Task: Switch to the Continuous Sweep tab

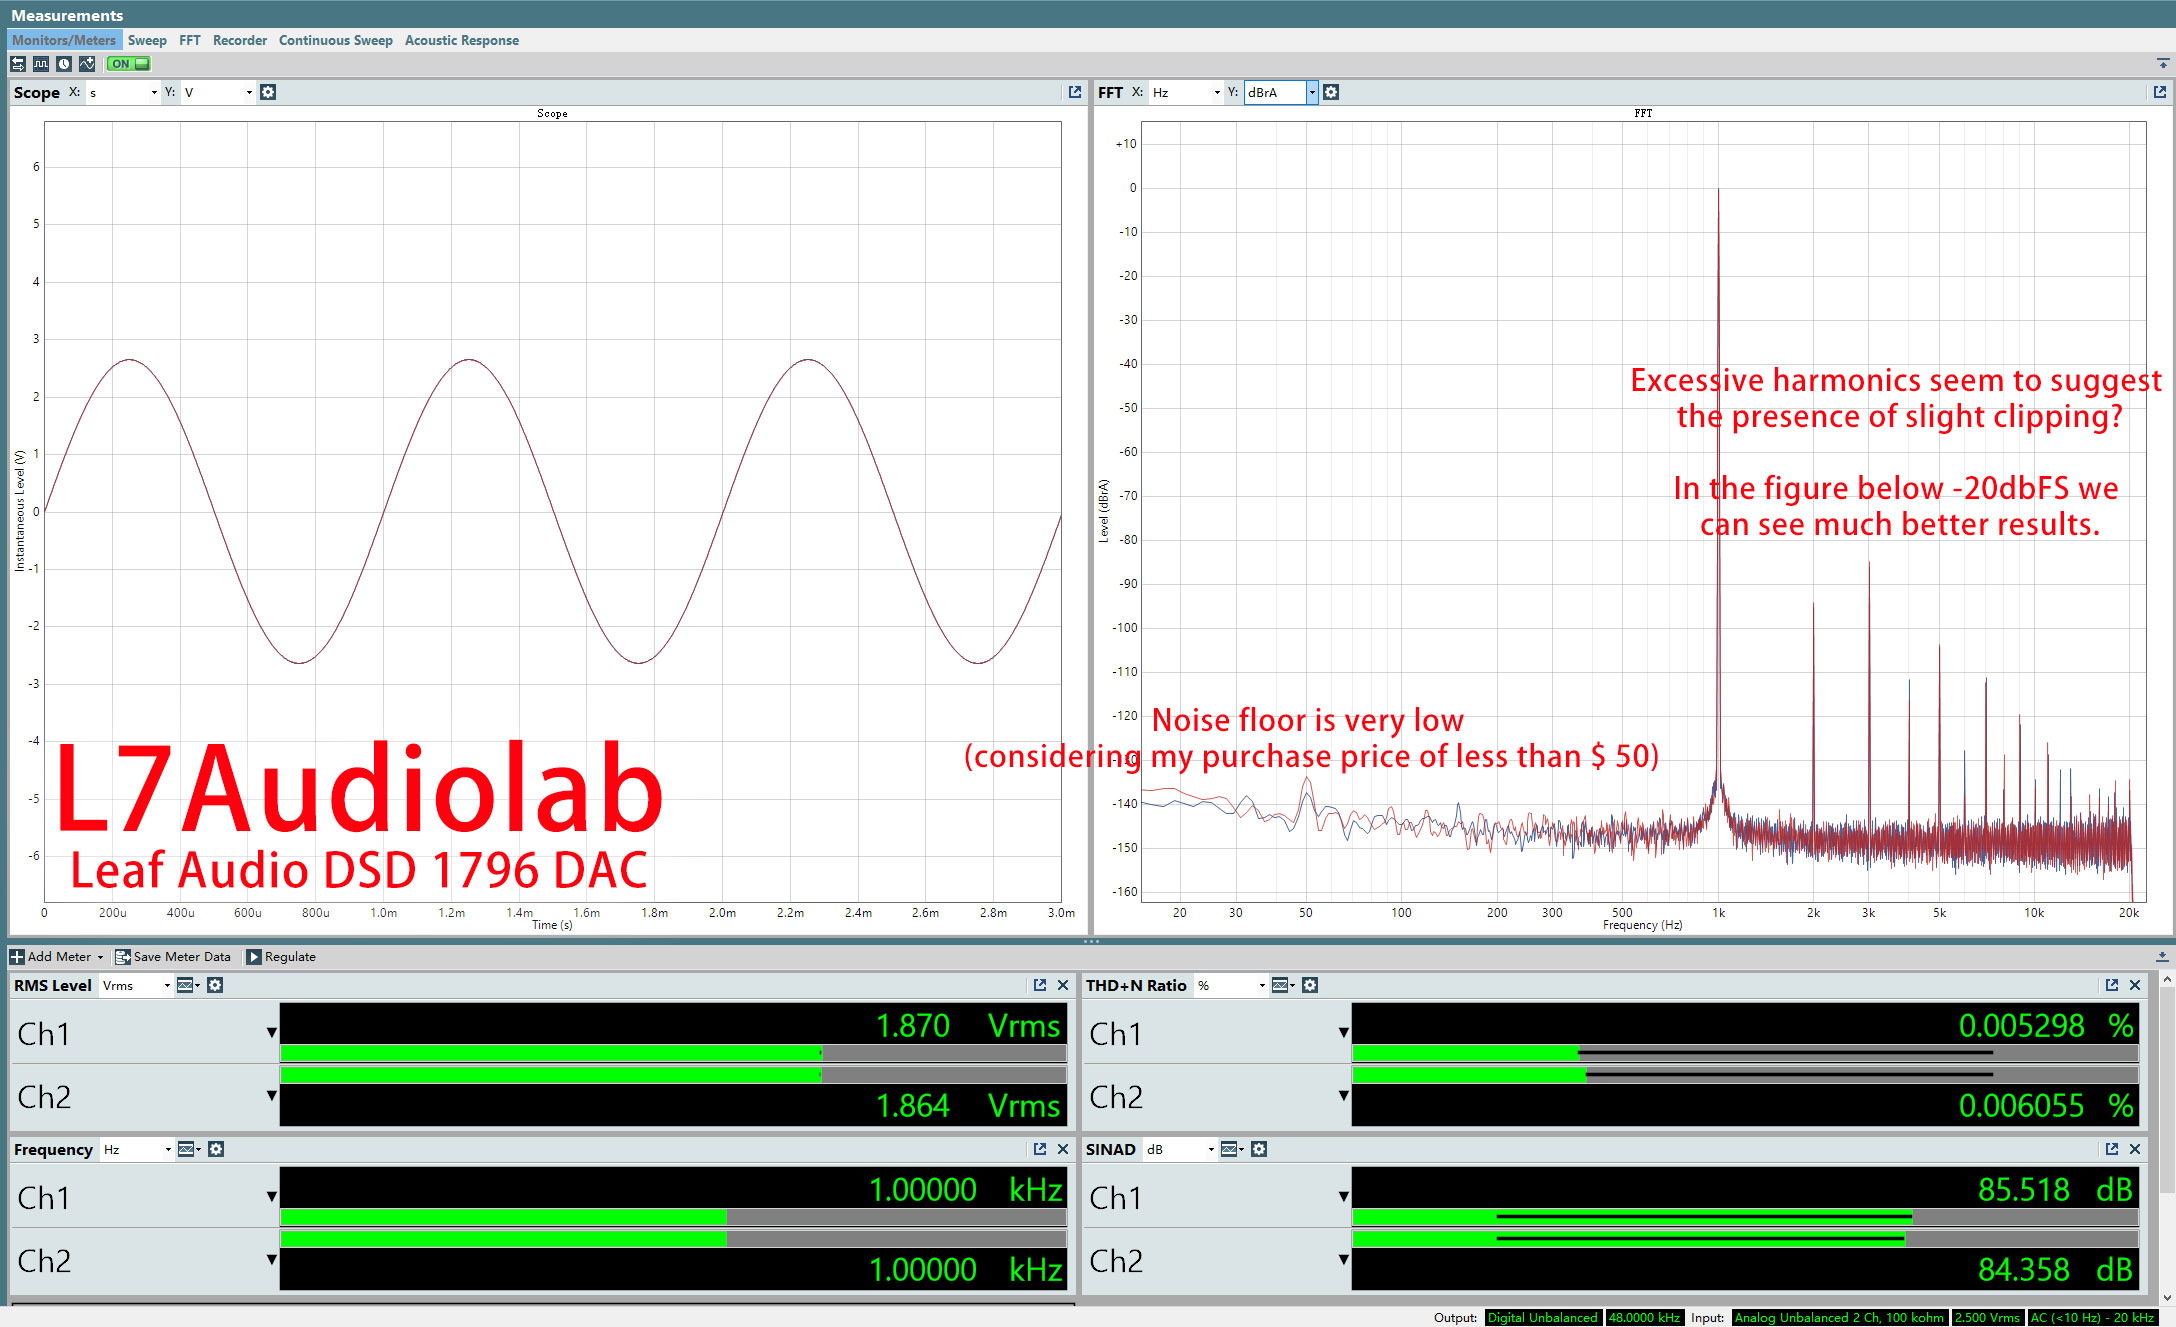Action: coord(336,40)
